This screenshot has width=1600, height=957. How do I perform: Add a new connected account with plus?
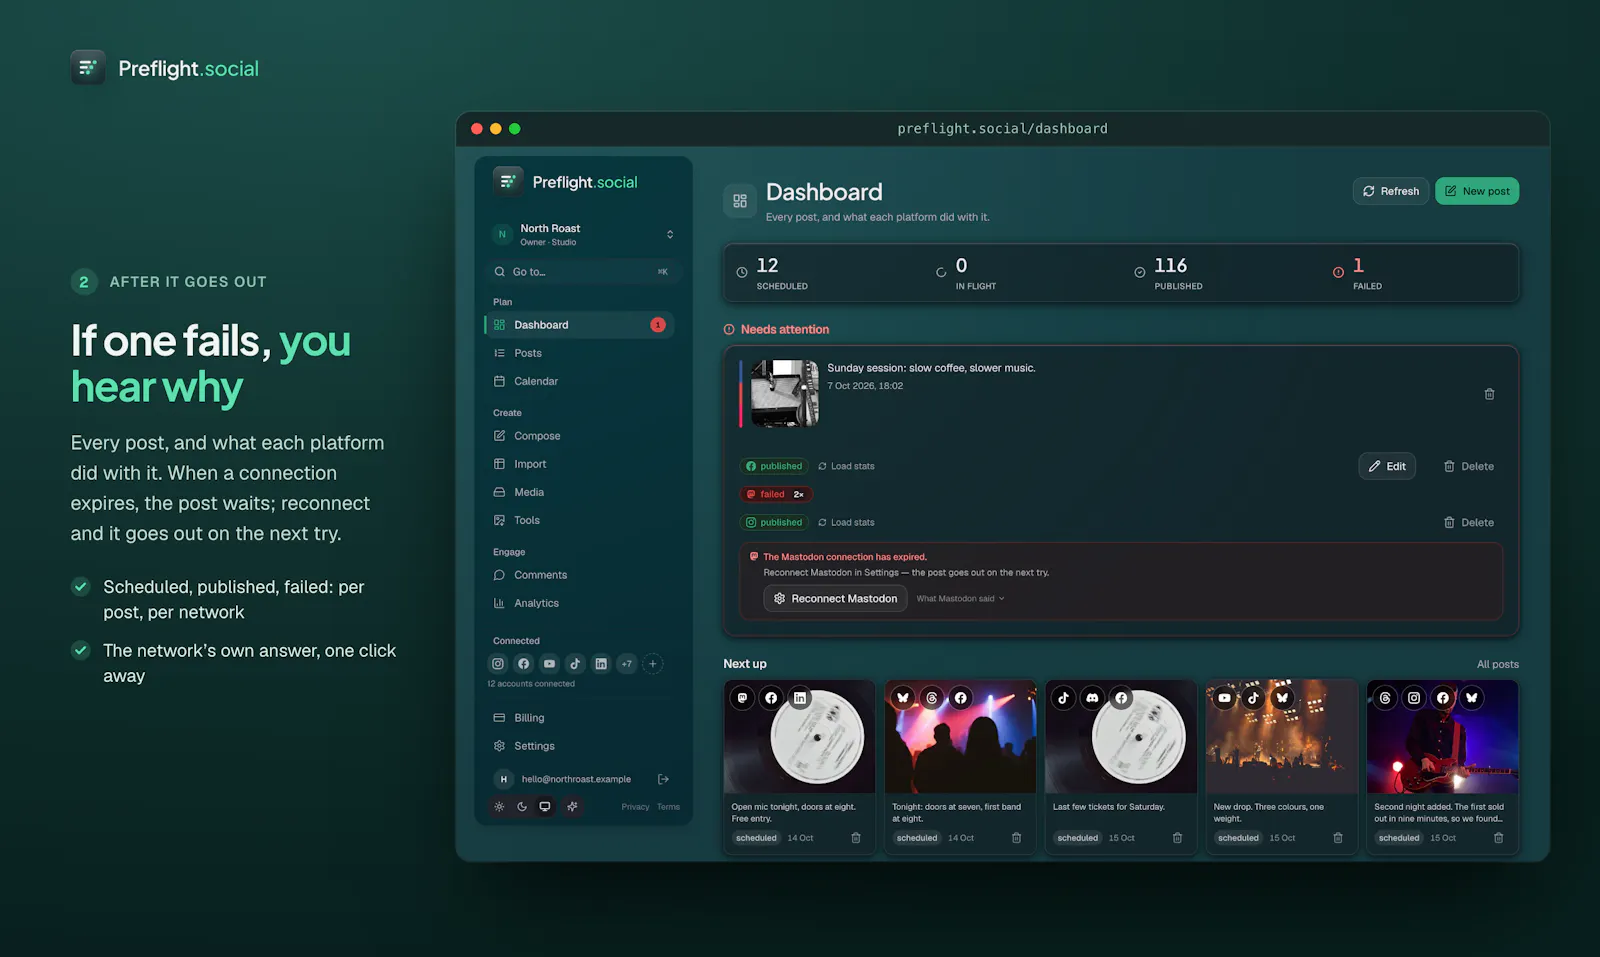point(653,664)
